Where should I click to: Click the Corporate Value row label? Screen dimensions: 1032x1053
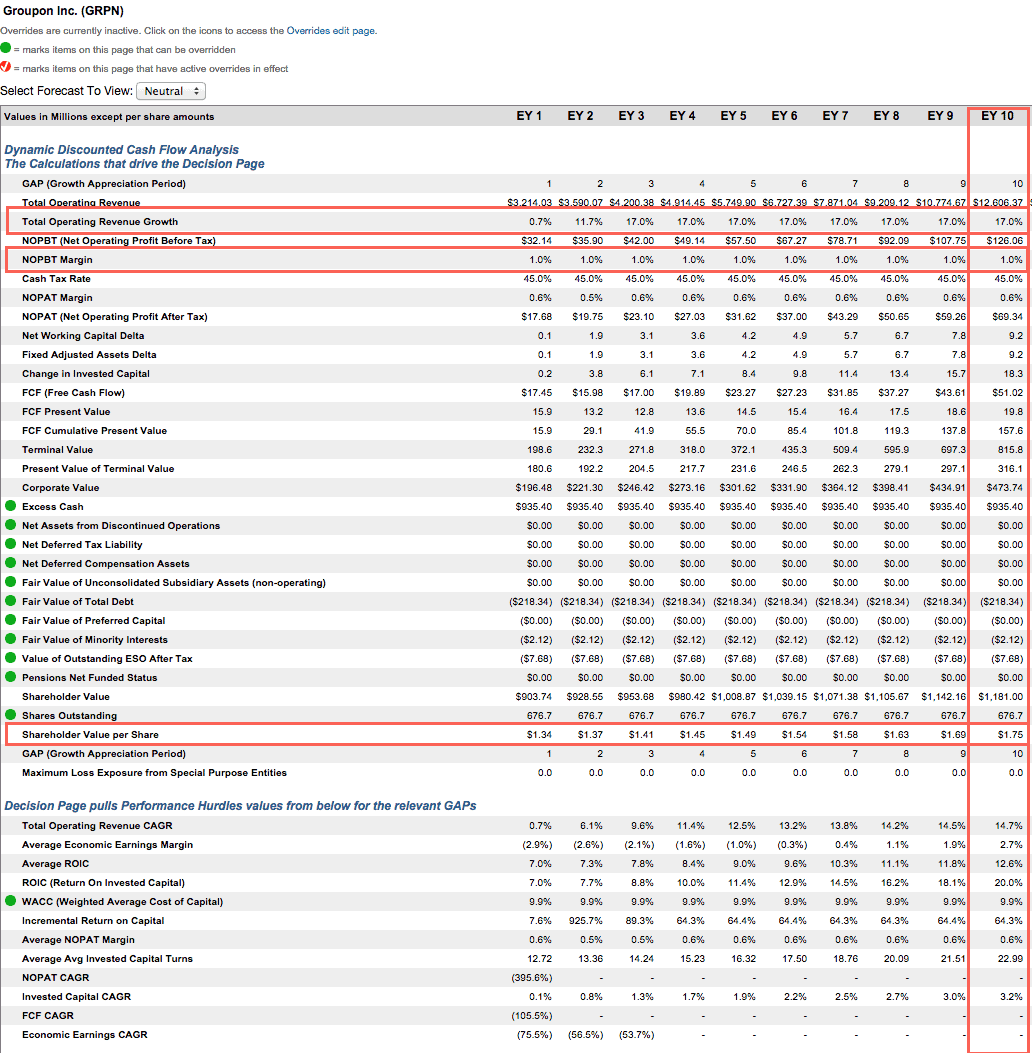tap(60, 488)
